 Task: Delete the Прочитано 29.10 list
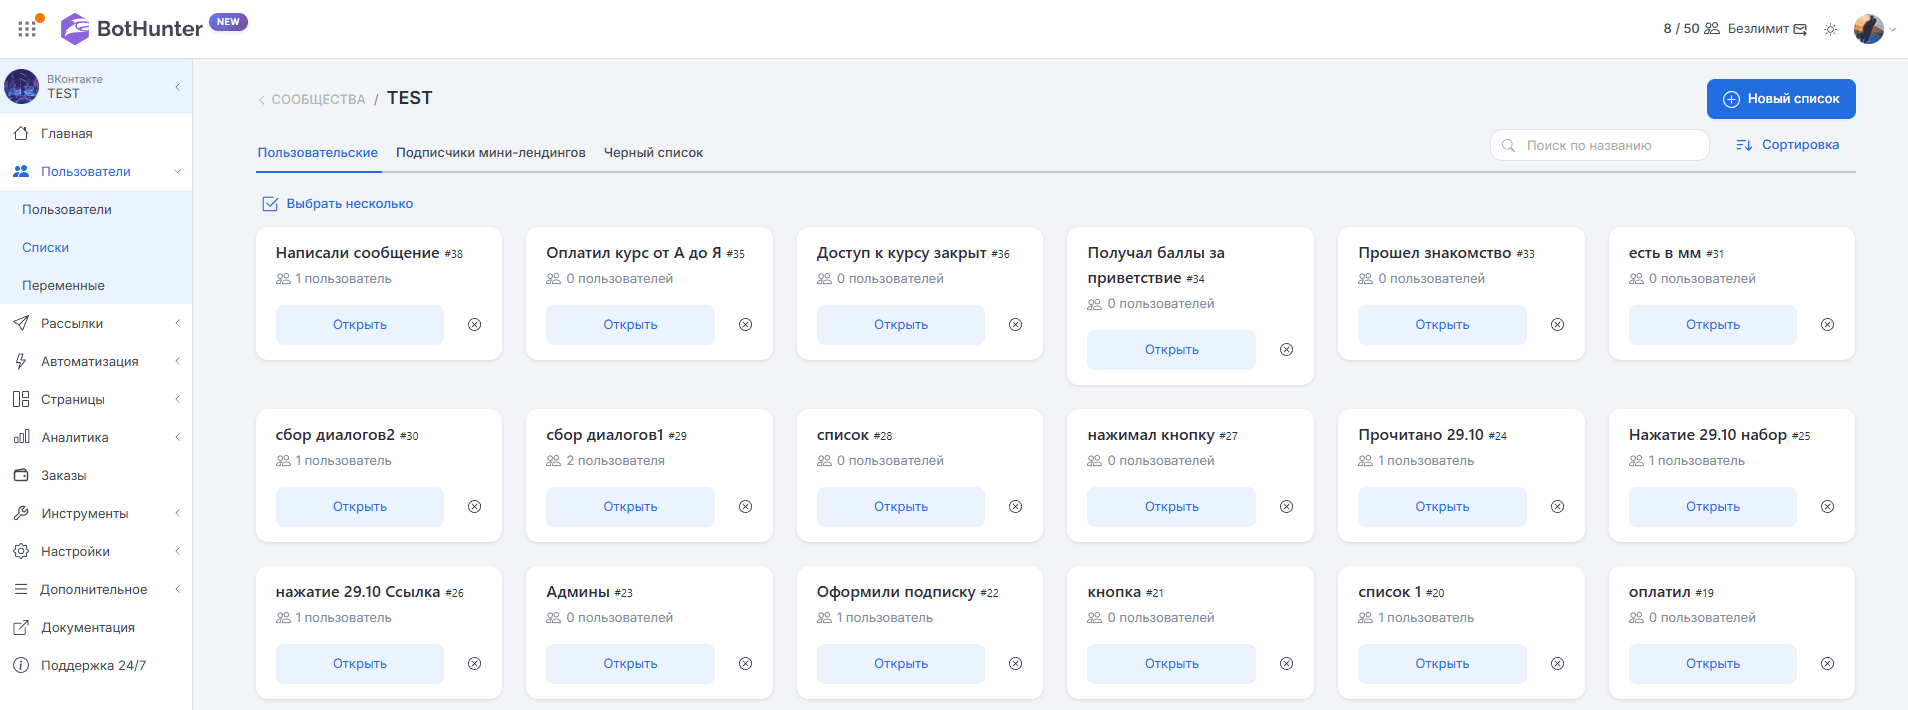click(x=1557, y=507)
